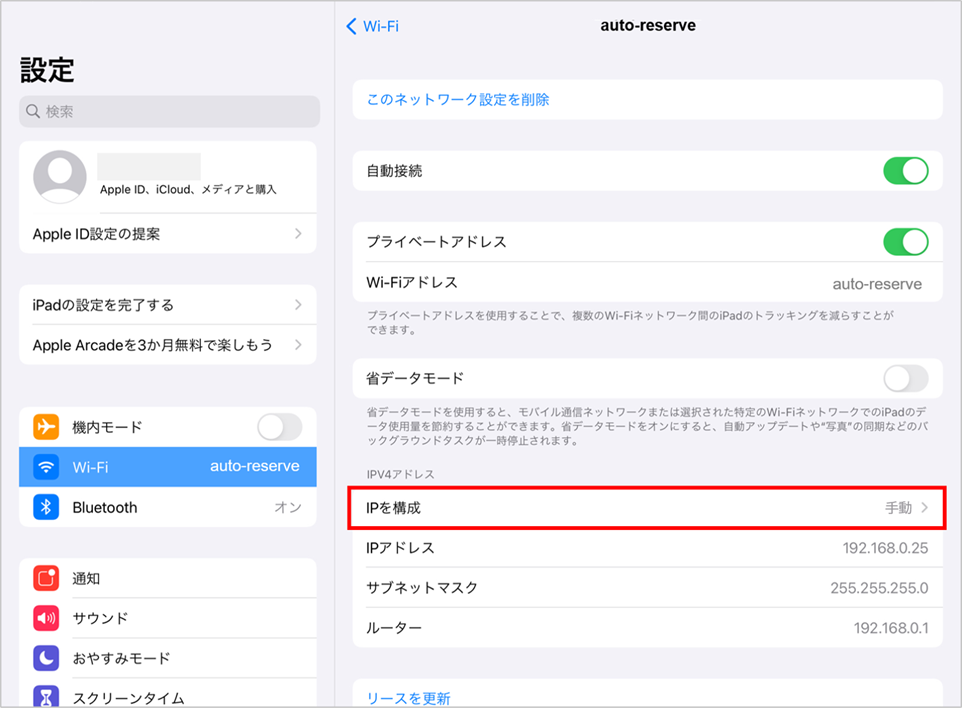
Task: Turn off the プライベートアドレス switch
Action: pos(905,242)
